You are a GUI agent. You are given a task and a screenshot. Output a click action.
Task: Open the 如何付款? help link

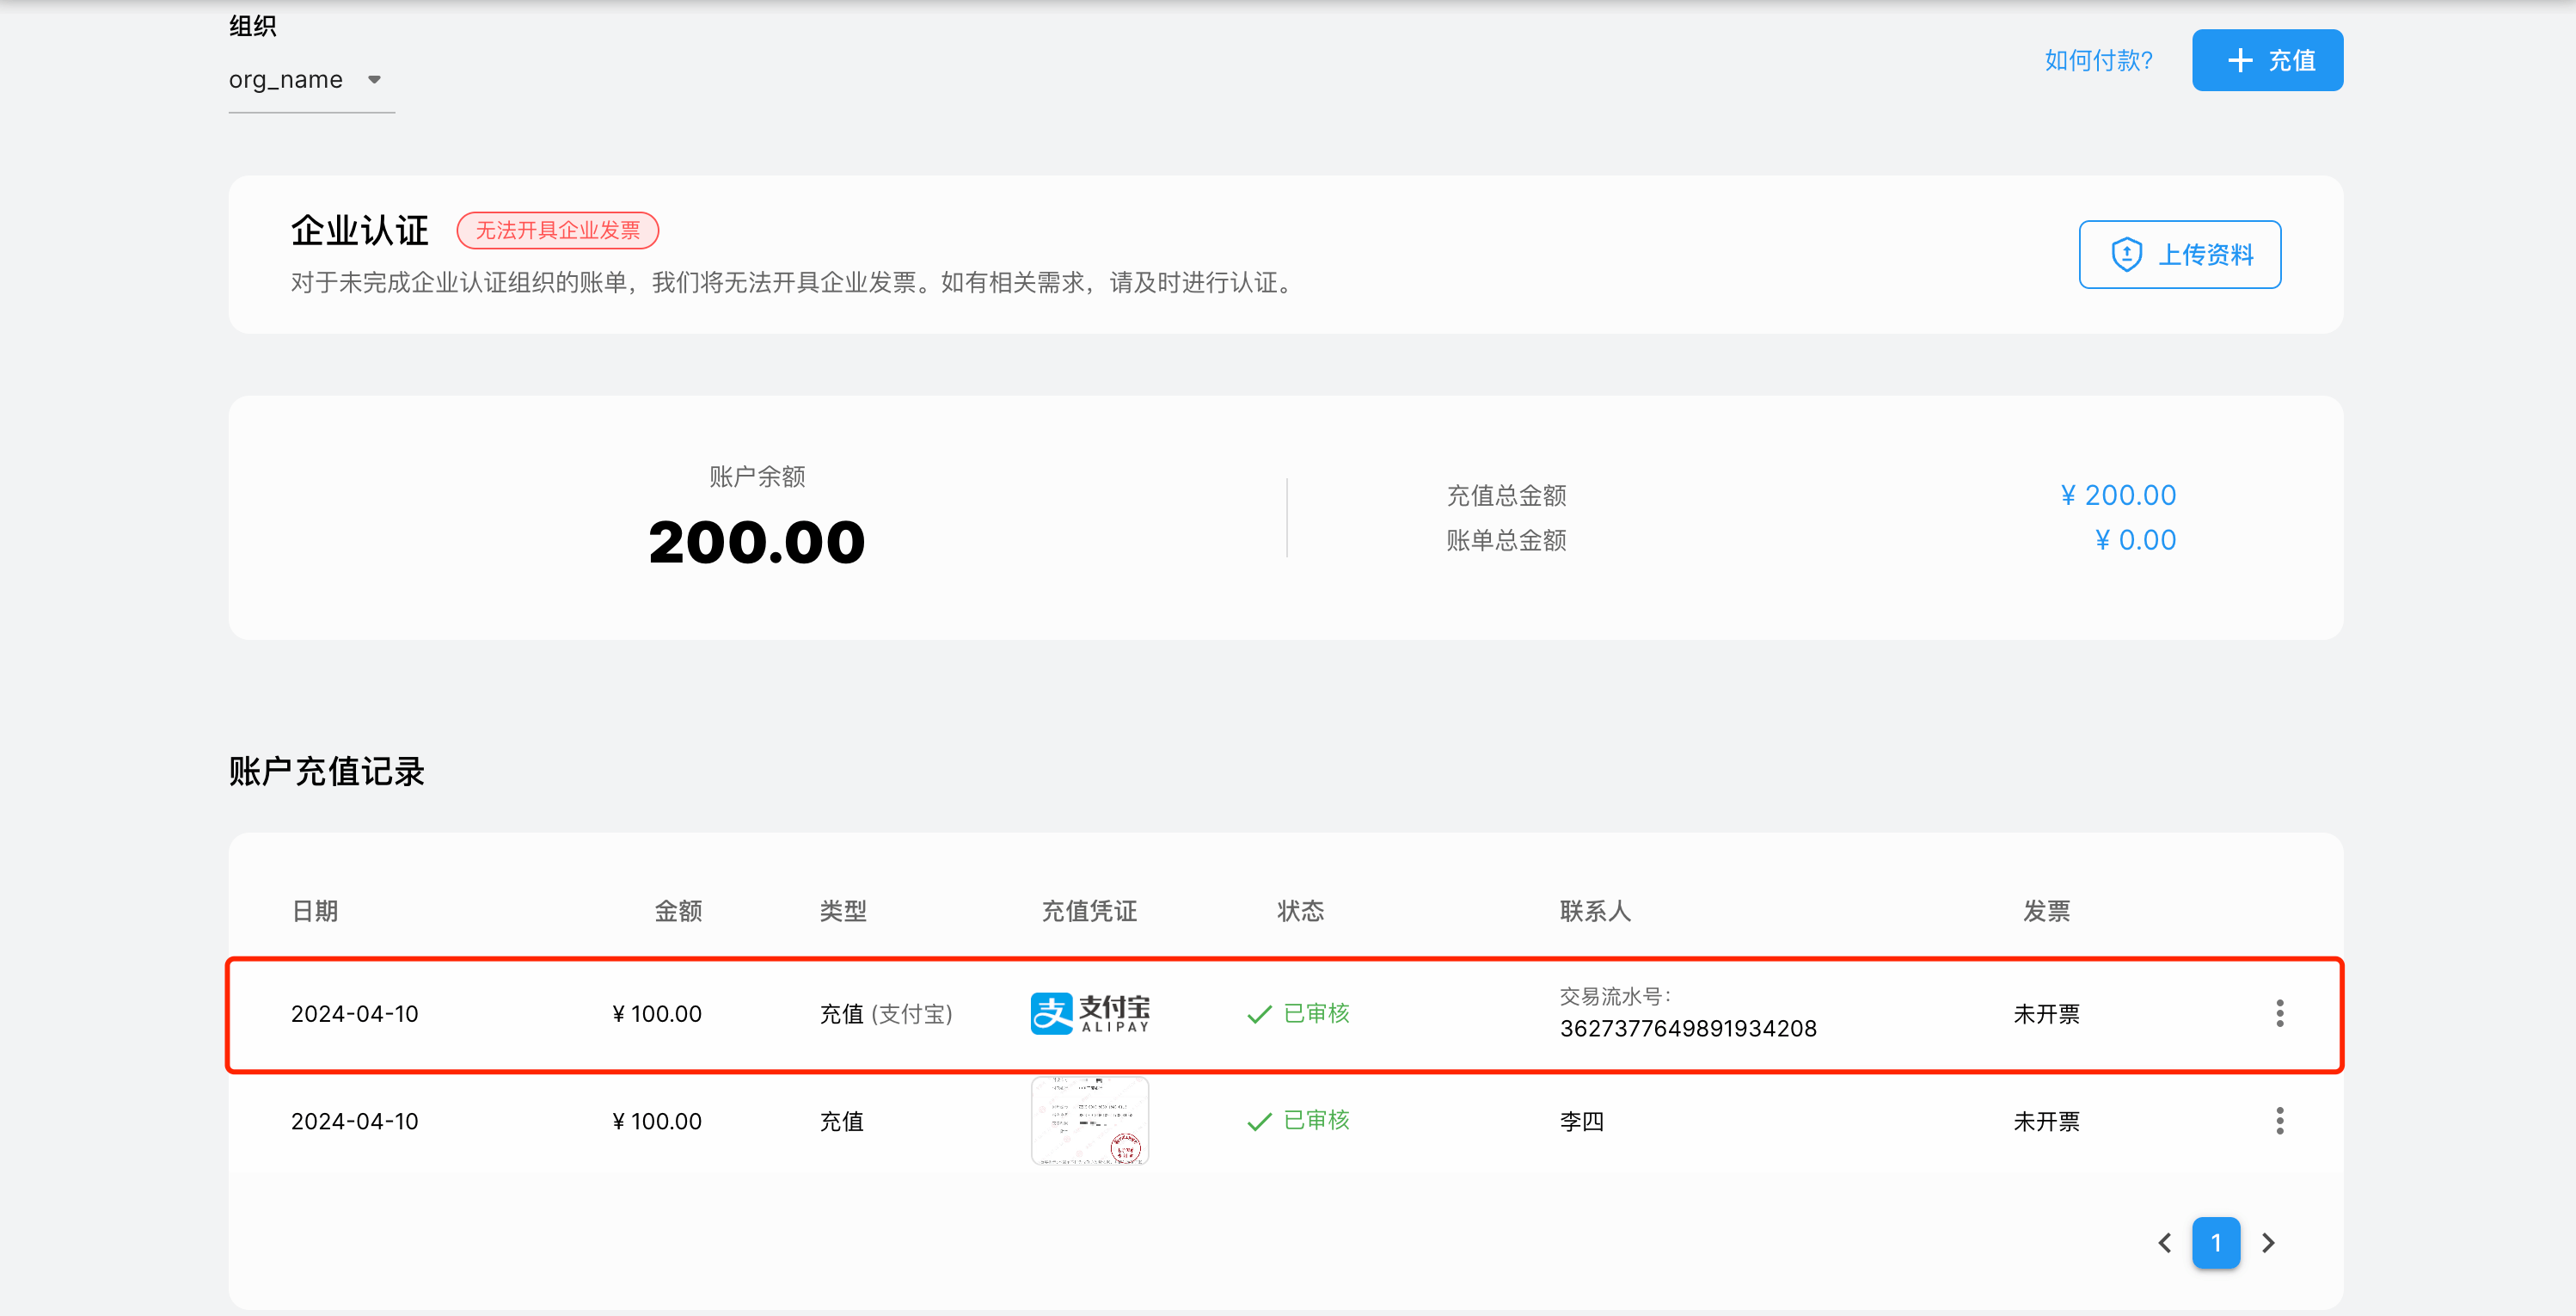click(2098, 60)
